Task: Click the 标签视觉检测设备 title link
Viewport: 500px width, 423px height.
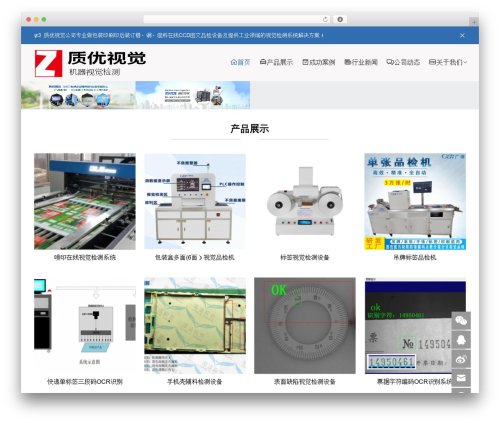Action: pyautogui.click(x=305, y=257)
